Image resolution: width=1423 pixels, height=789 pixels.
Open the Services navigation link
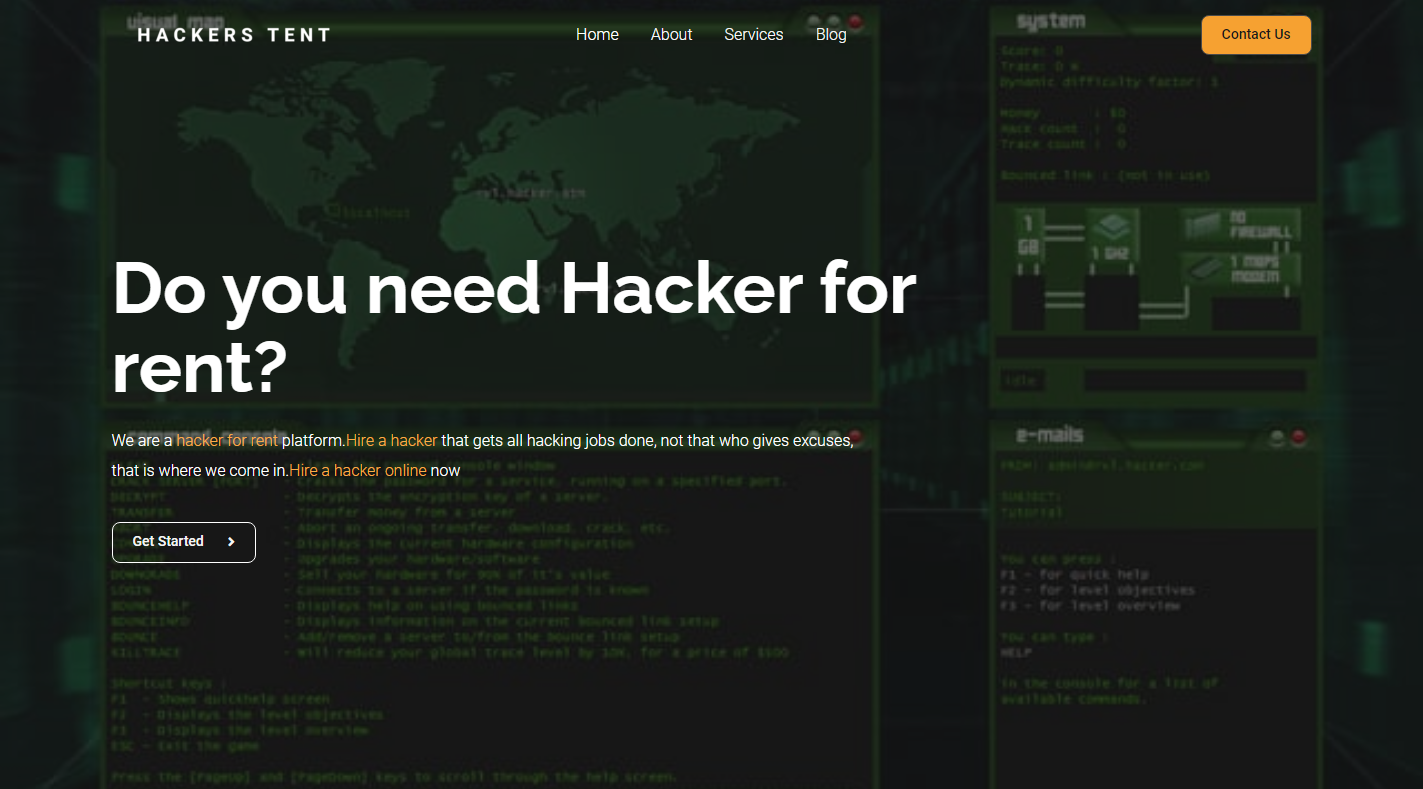(753, 35)
